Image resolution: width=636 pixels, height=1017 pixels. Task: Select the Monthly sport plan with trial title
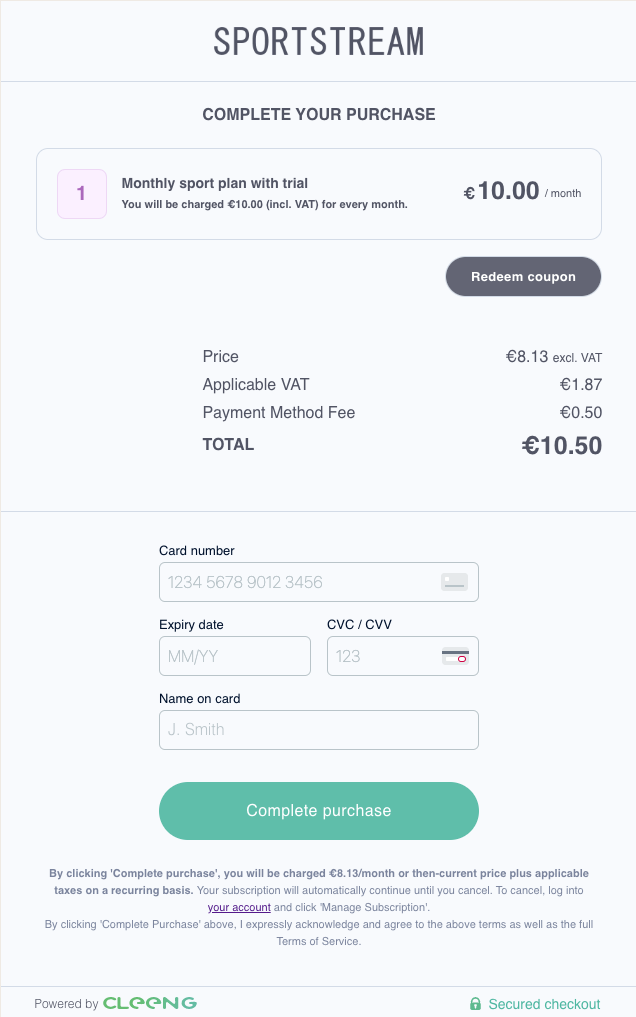point(215,183)
